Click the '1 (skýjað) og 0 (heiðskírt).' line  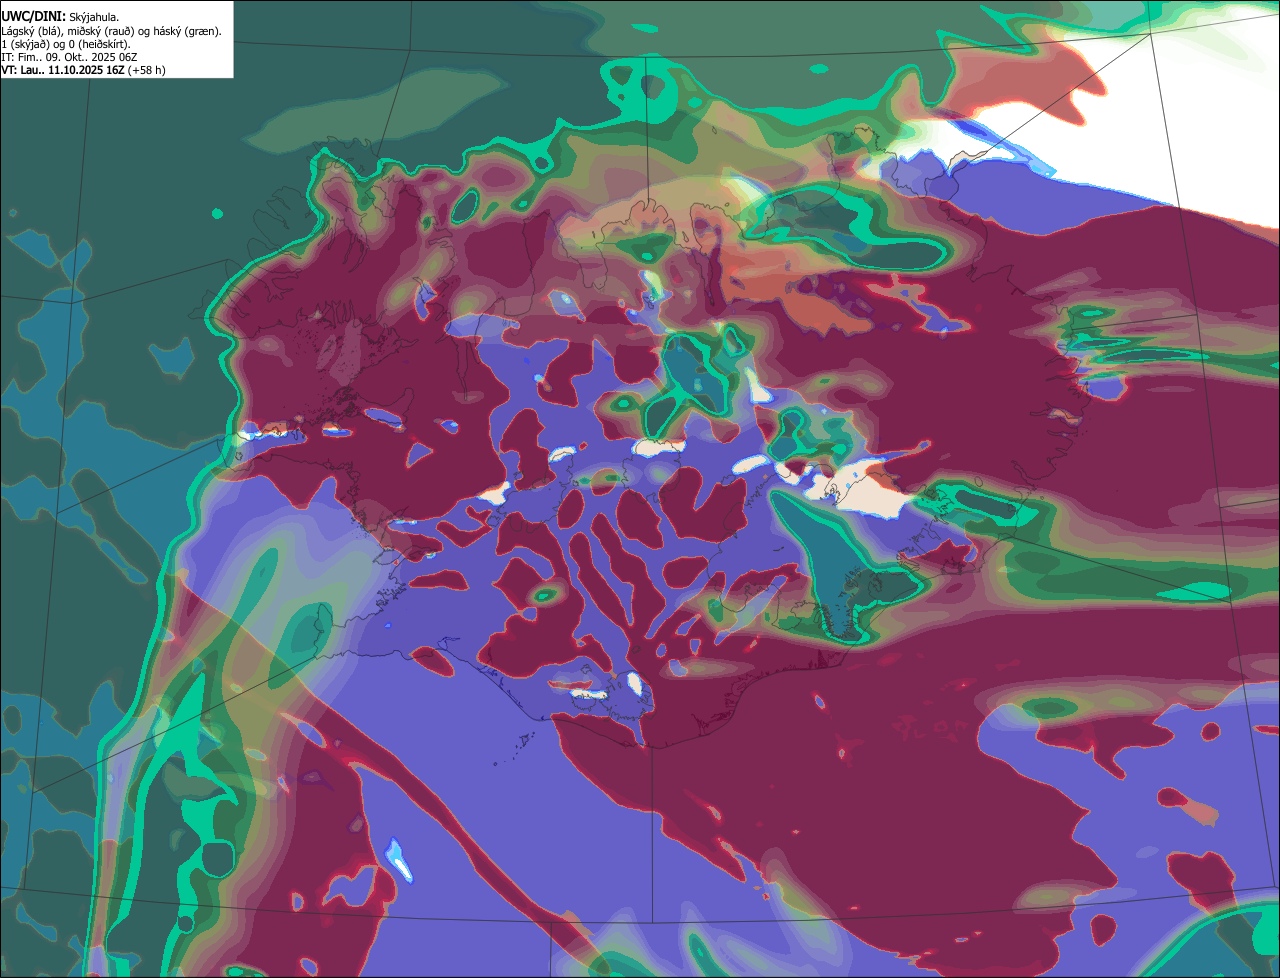coord(66,44)
